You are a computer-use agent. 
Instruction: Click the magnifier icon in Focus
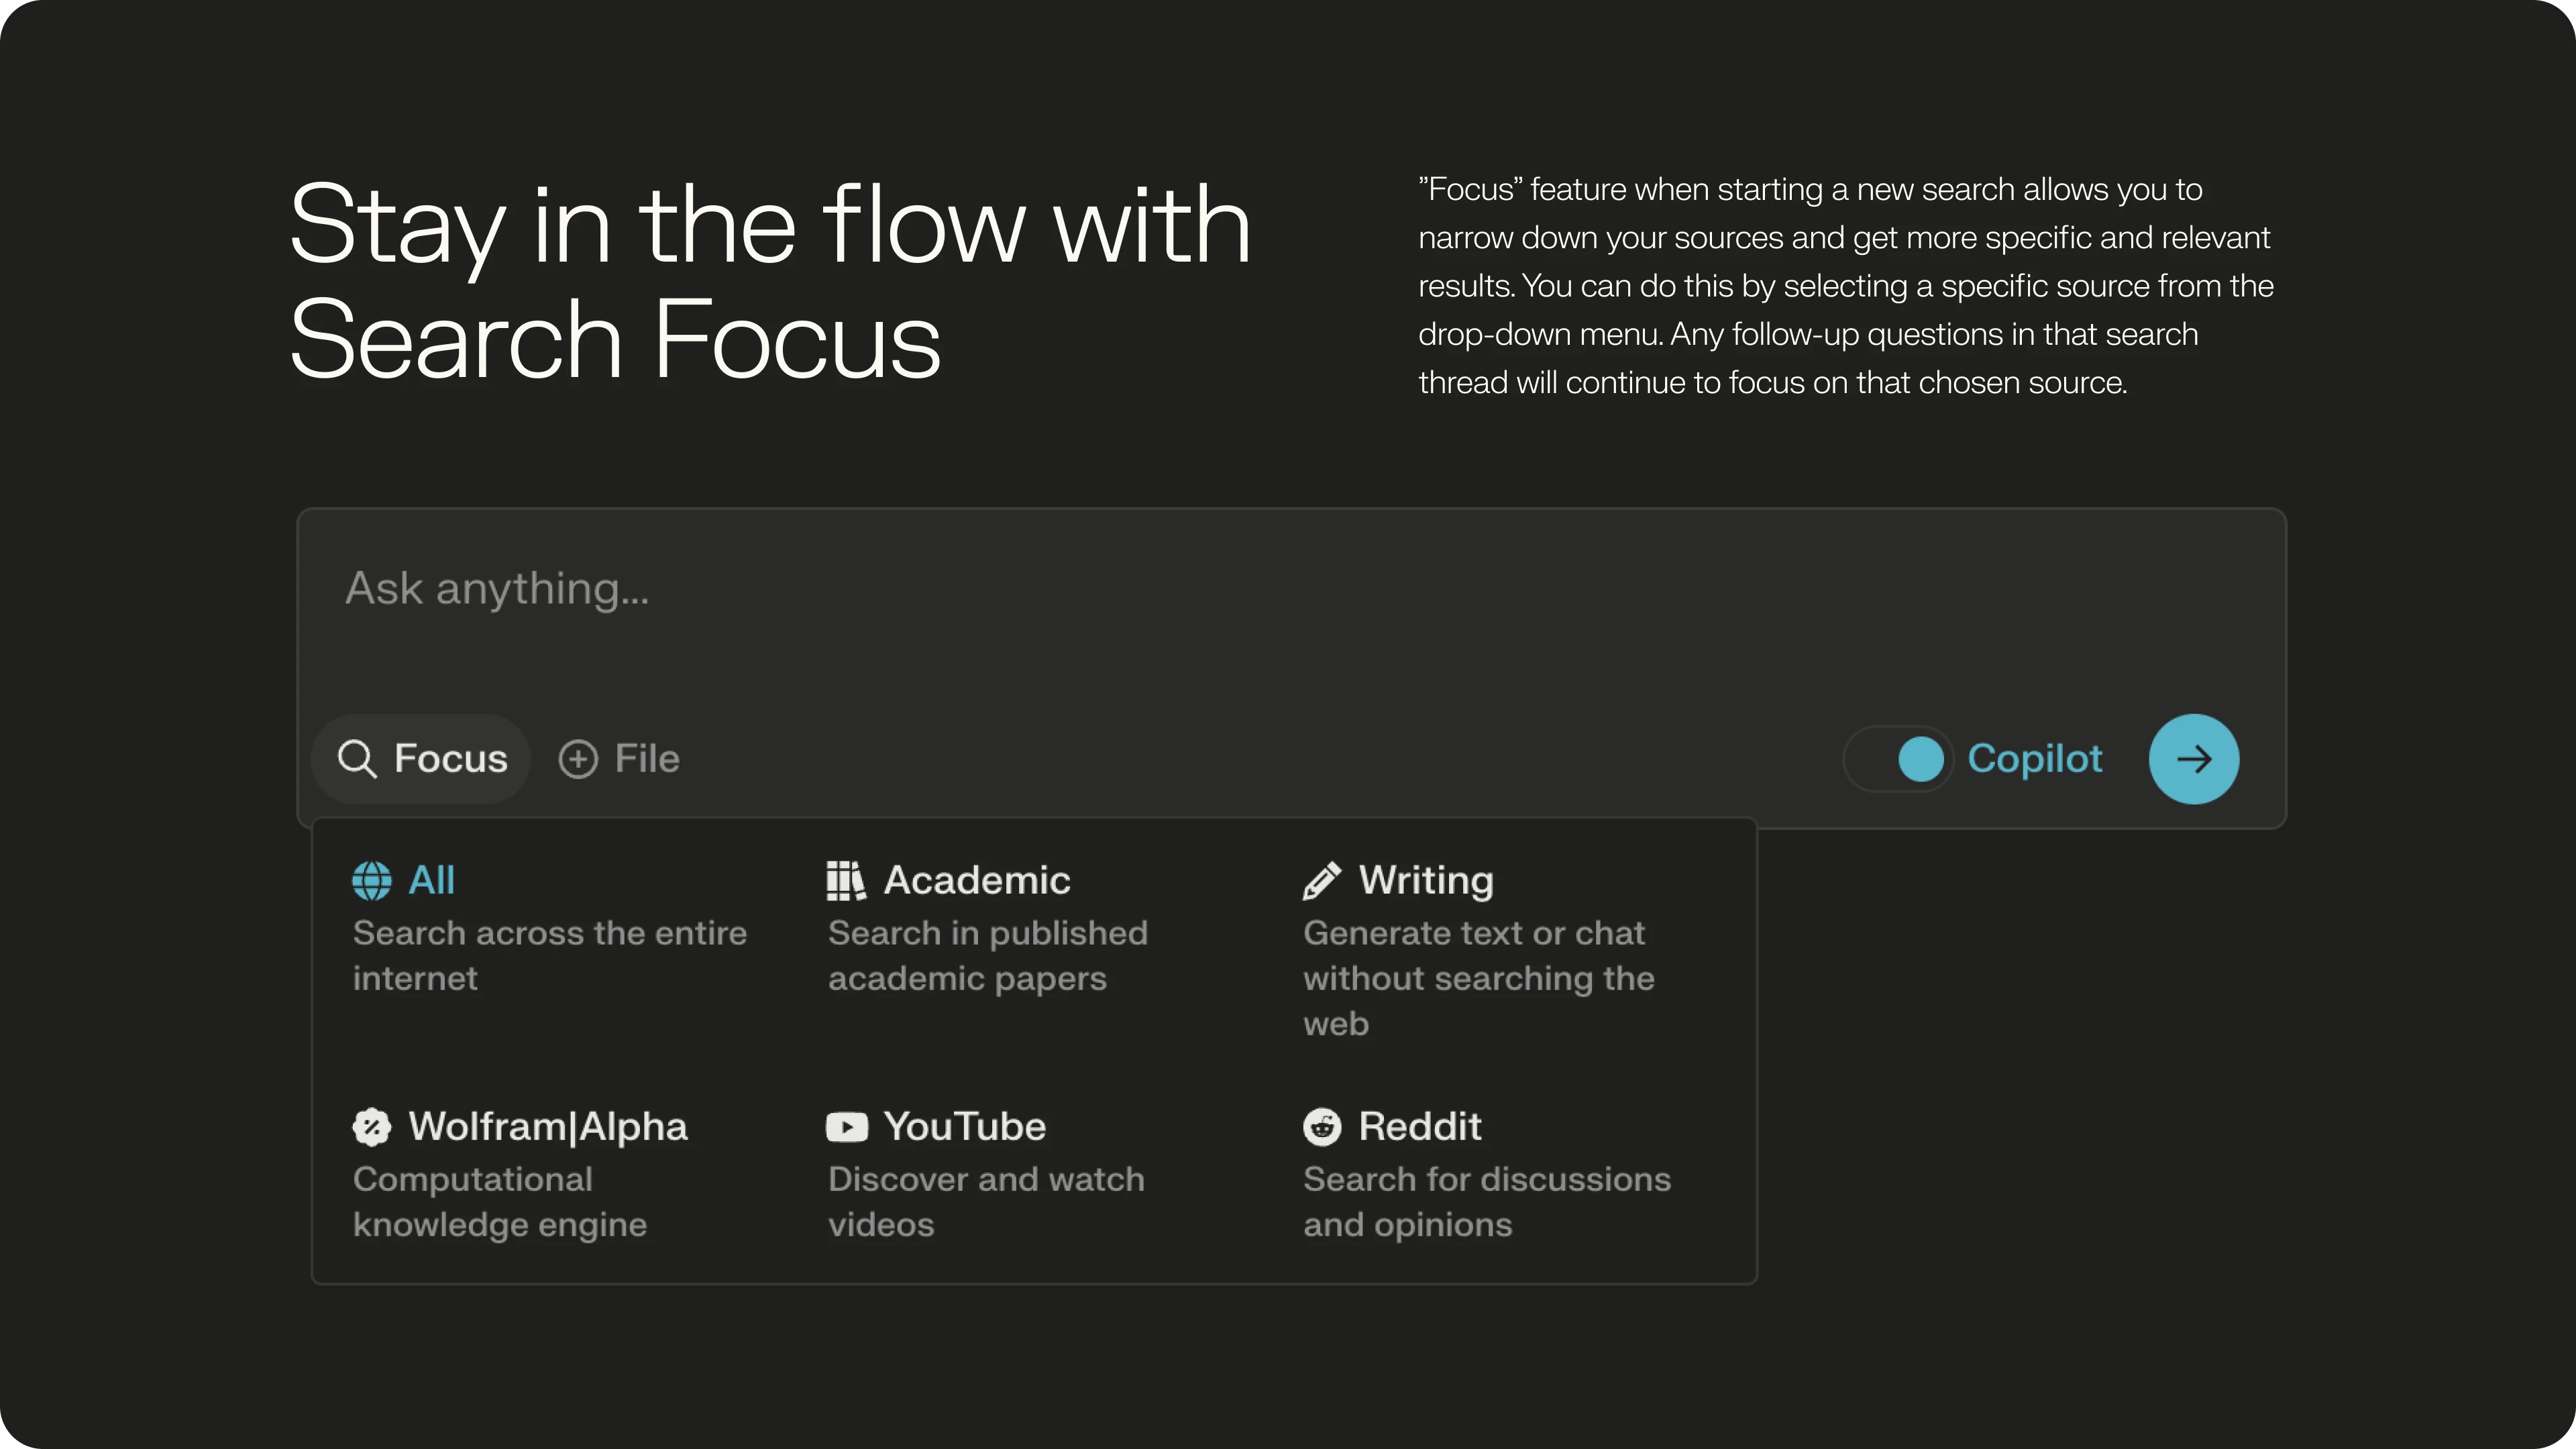(x=357, y=759)
